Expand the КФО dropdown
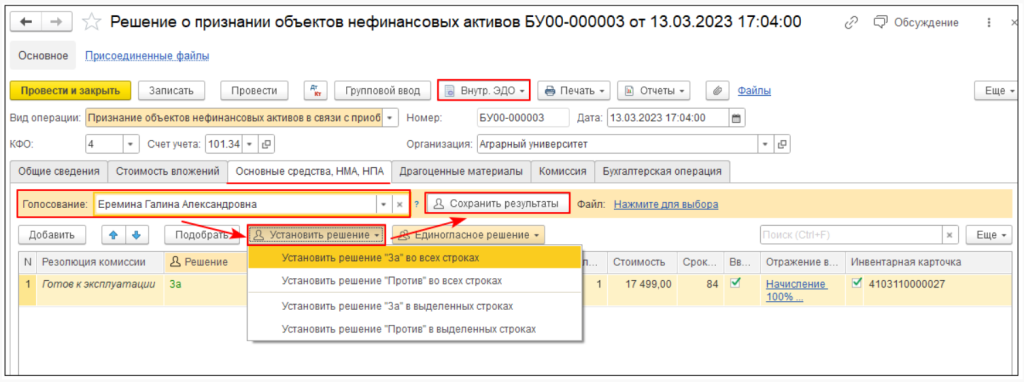1024x382 pixels. point(130,144)
